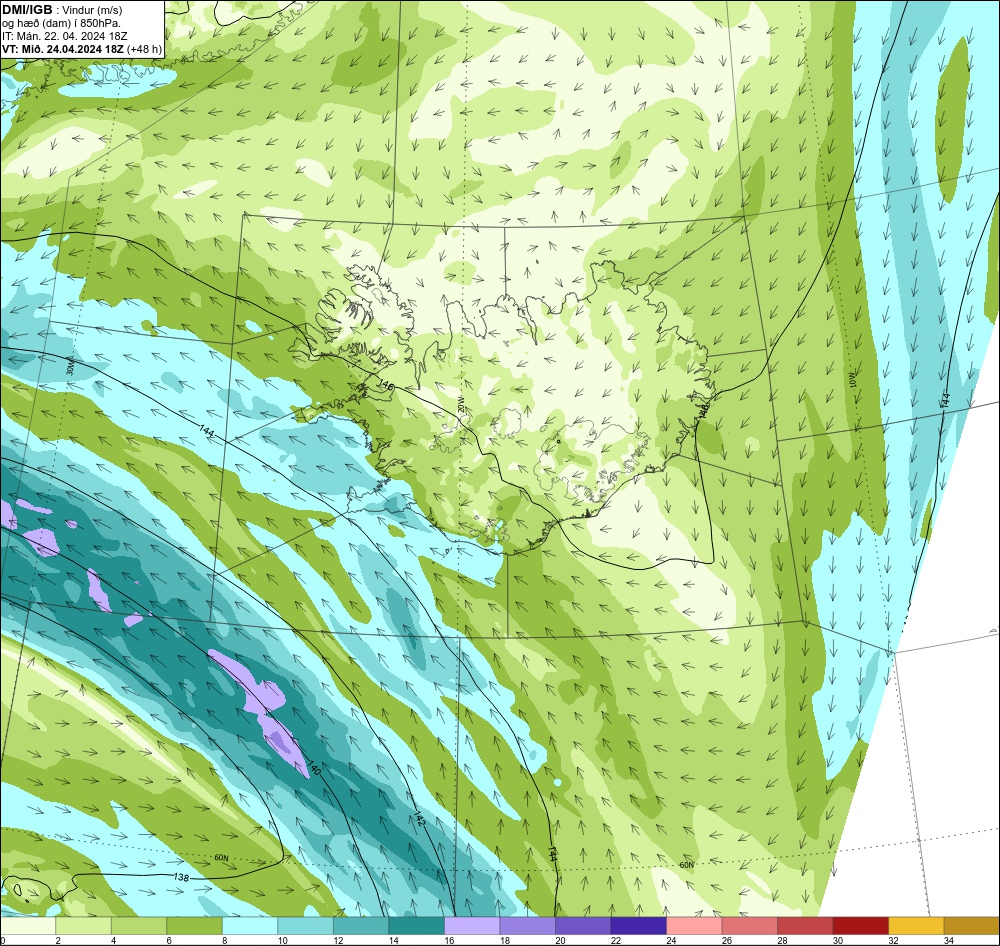Image resolution: width=1000 pixels, height=946 pixels.
Task: Select the 2–4 m/s light green legend swatch
Action: 84,925
